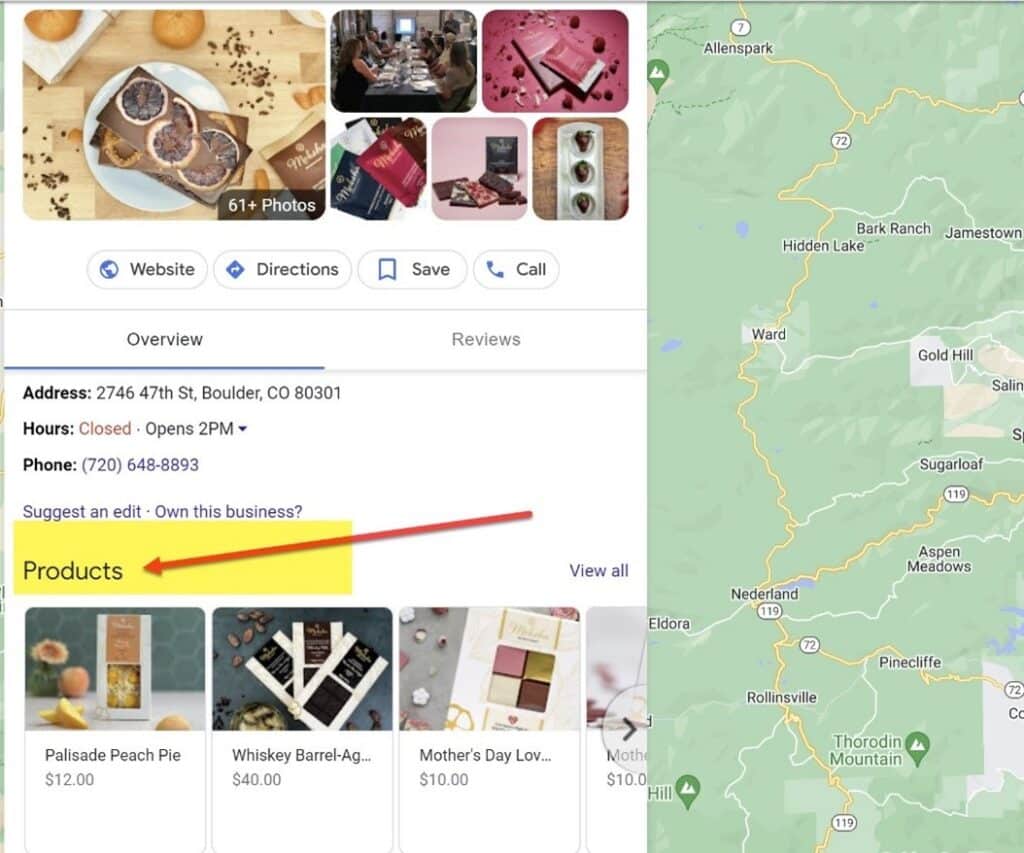Viewport: 1024px width, 853px height.
Task: Click the Directions diamond icon
Action: click(235, 269)
